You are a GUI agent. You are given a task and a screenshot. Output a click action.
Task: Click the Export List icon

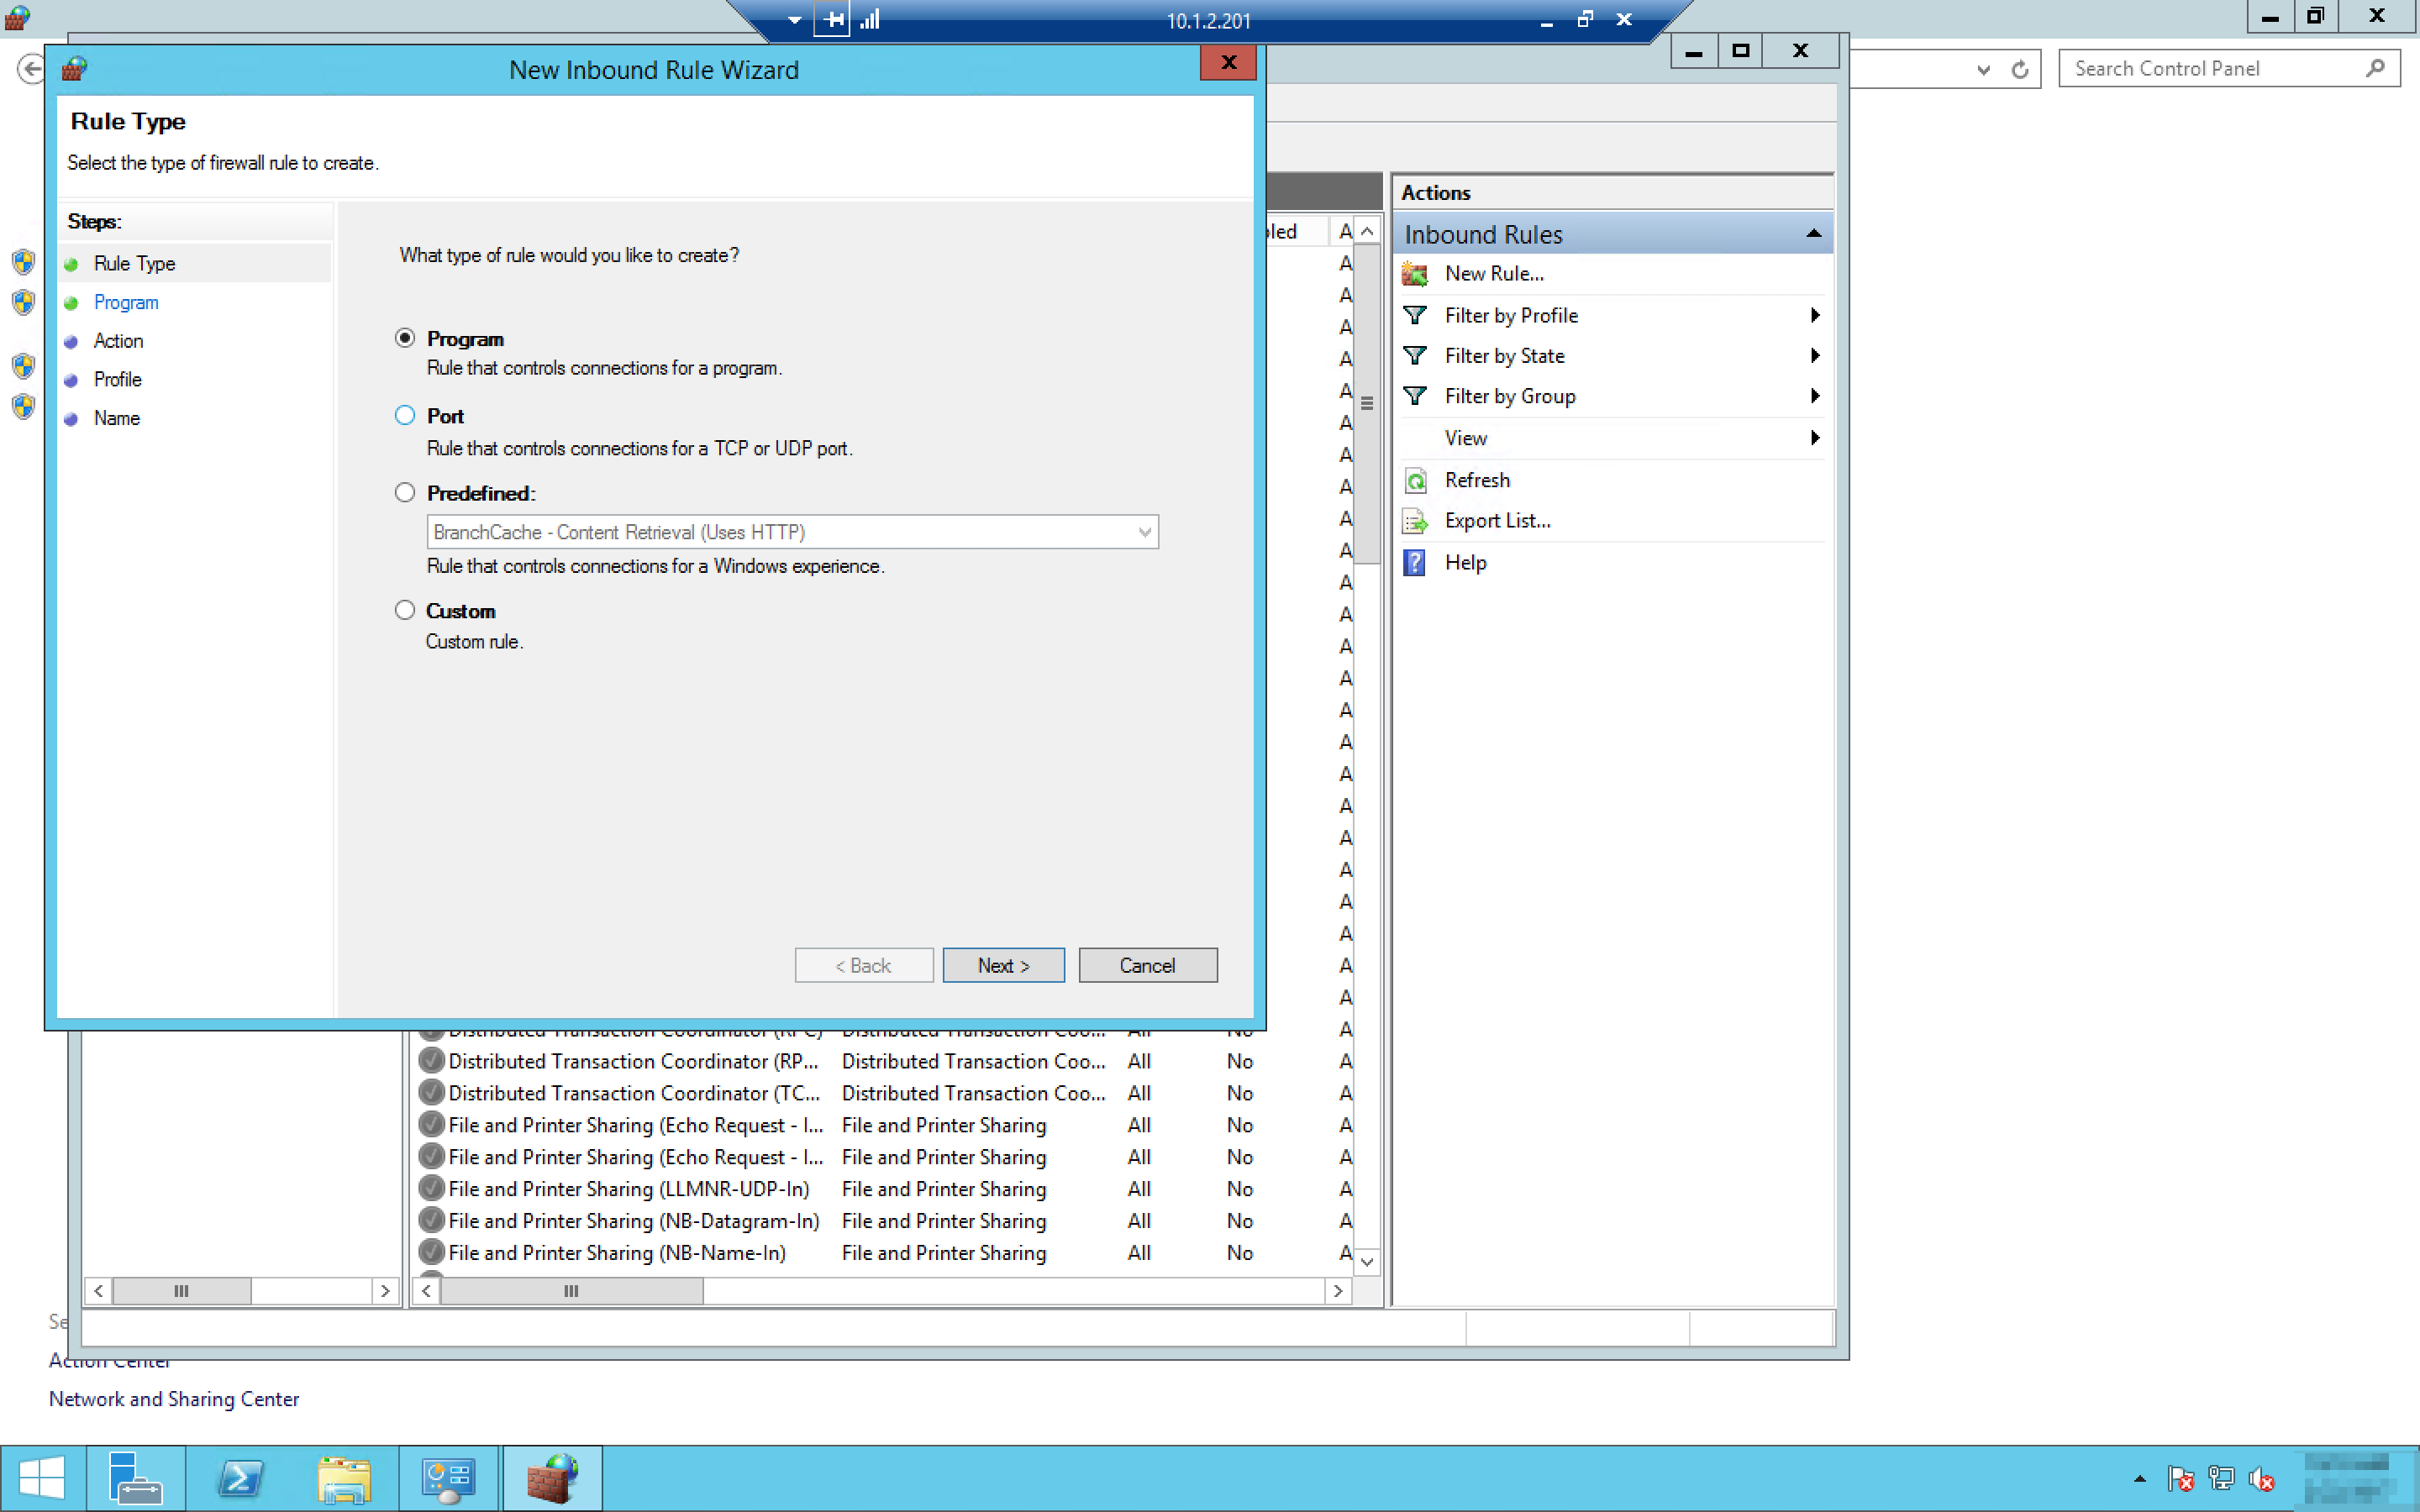1414,521
